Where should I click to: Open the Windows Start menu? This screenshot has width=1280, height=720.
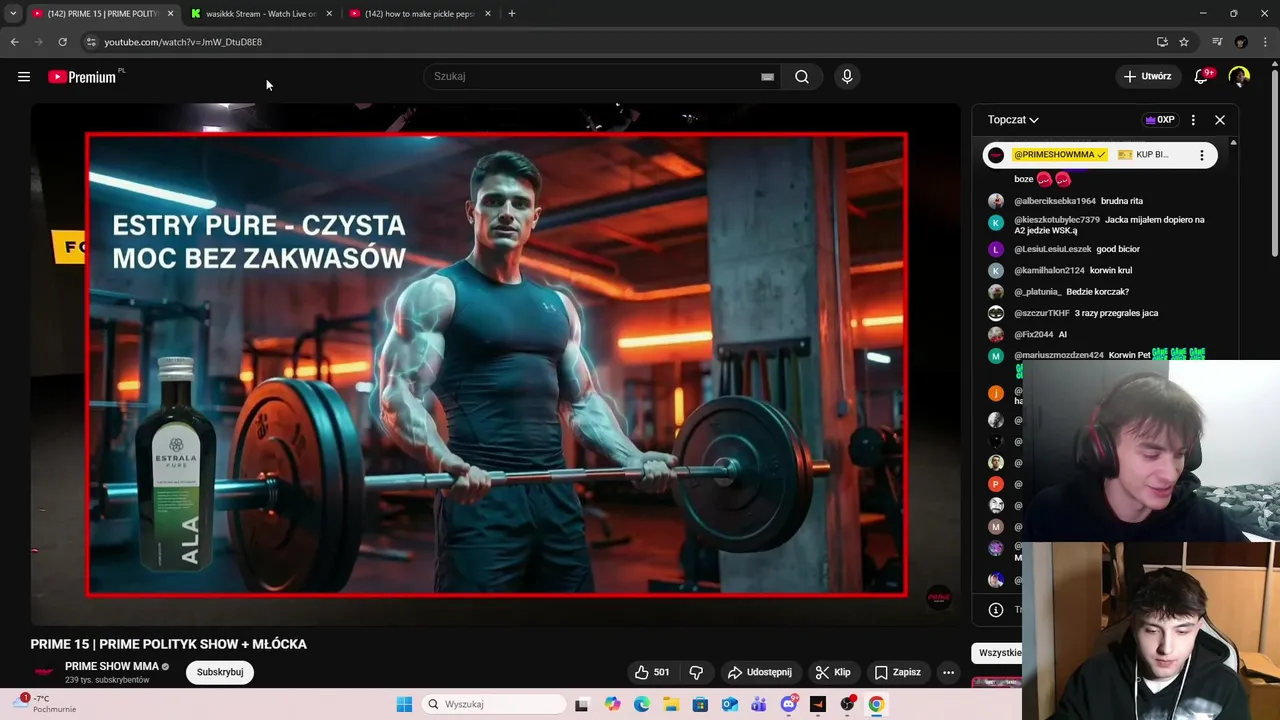[x=404, y=704]
